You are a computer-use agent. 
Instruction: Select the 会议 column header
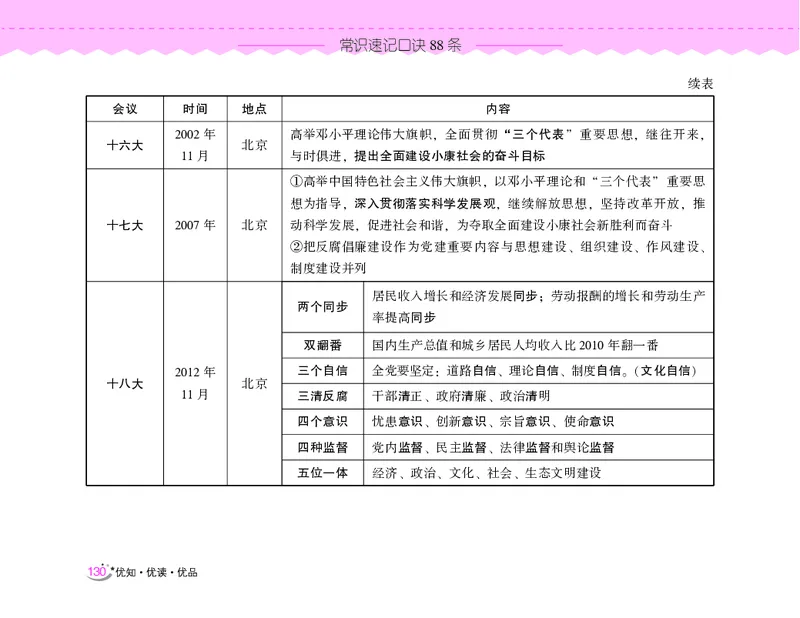point(126,110)
